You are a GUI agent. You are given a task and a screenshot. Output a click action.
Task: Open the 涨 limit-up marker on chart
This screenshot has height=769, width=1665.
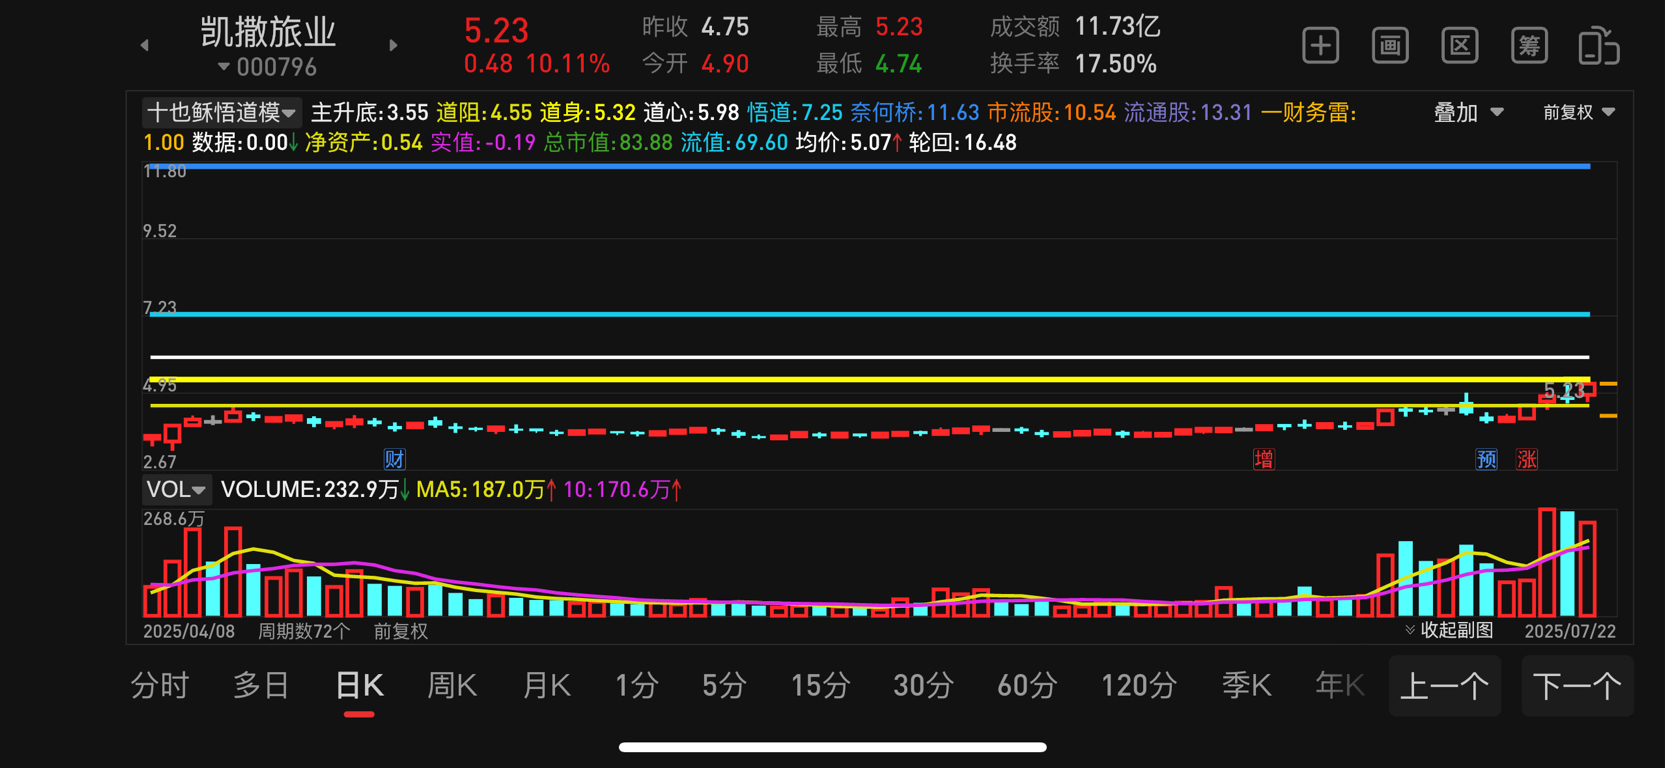(x=1527, y=459)
